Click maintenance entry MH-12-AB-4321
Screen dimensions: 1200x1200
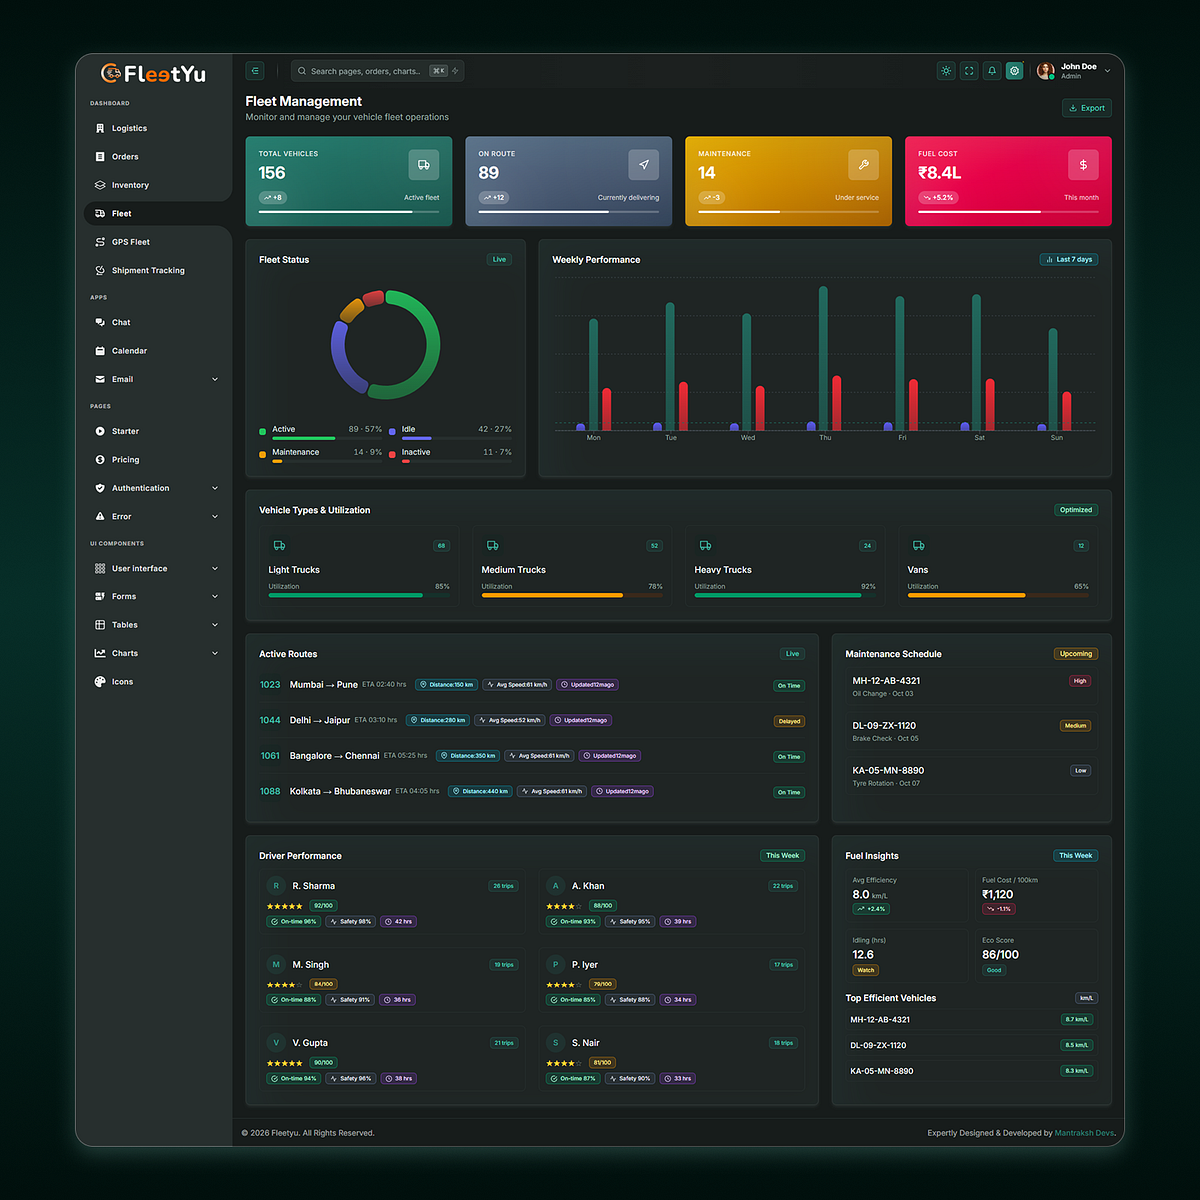coord(971,686)
